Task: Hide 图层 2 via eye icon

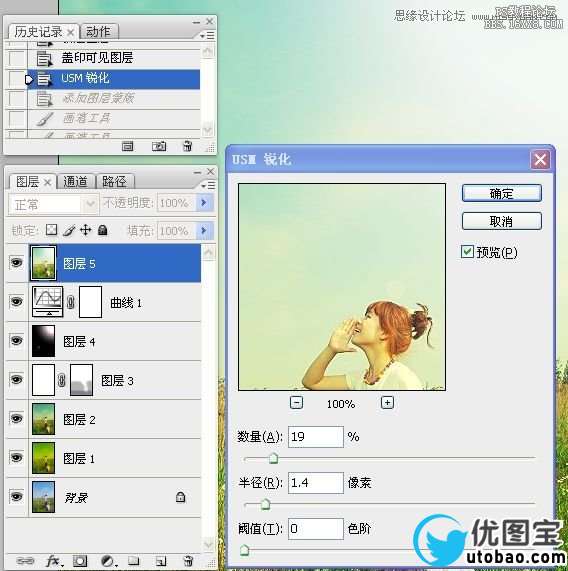Action: pos(16,418)
